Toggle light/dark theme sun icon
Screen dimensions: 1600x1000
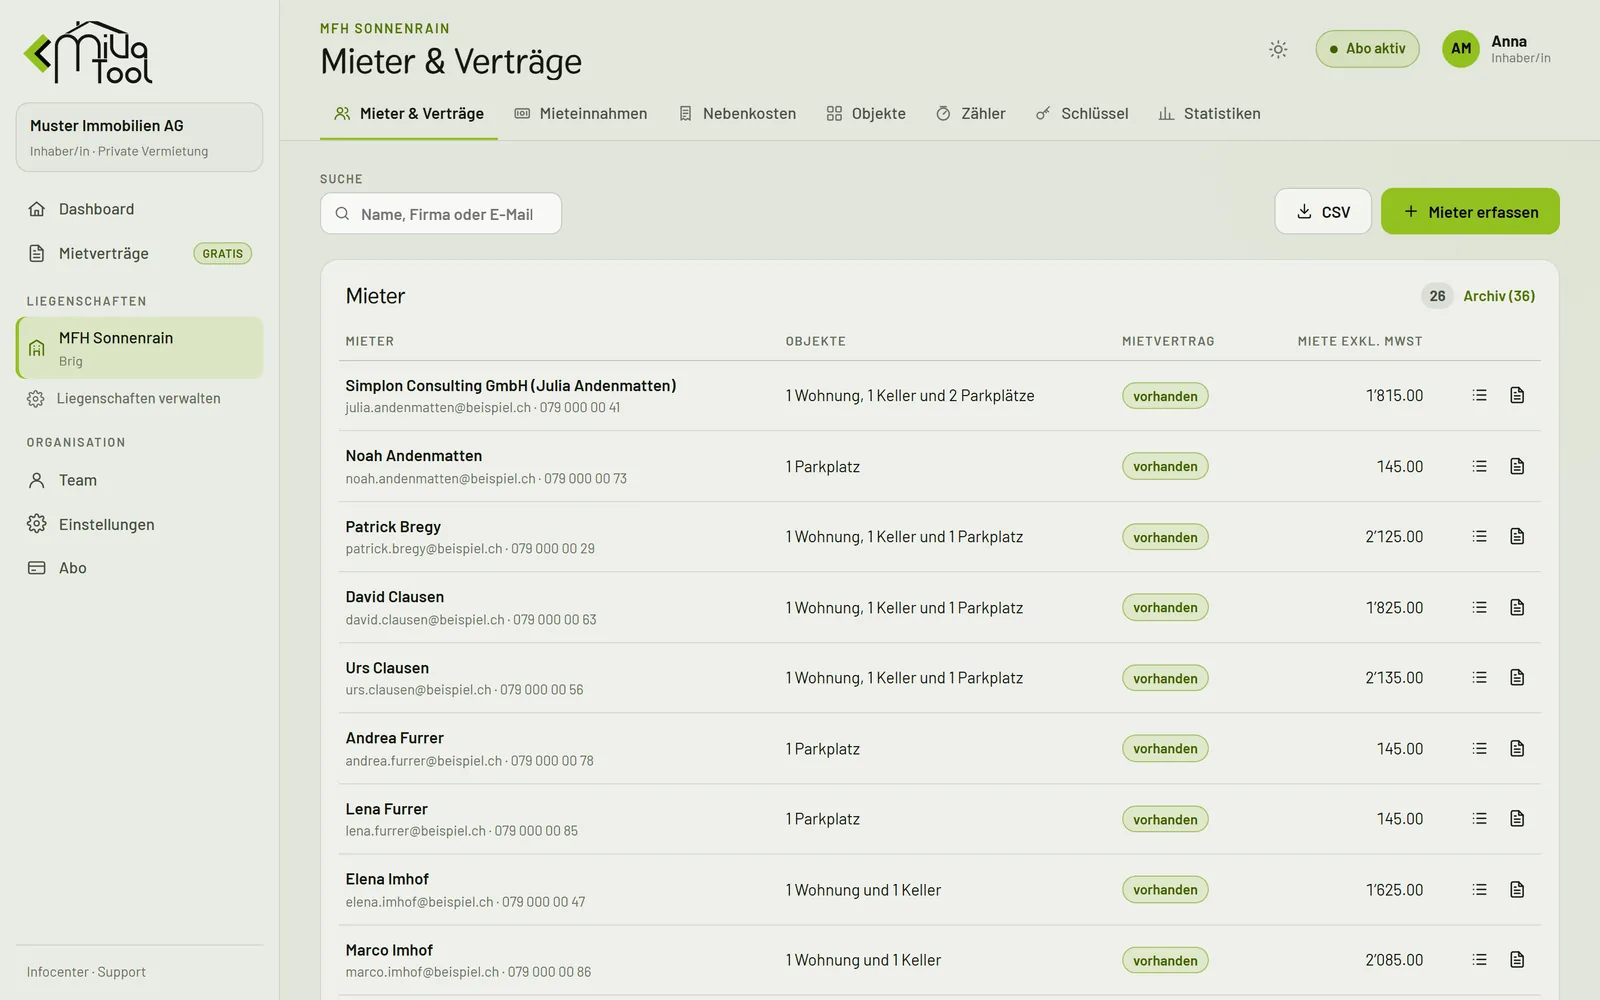point(1278,49)
